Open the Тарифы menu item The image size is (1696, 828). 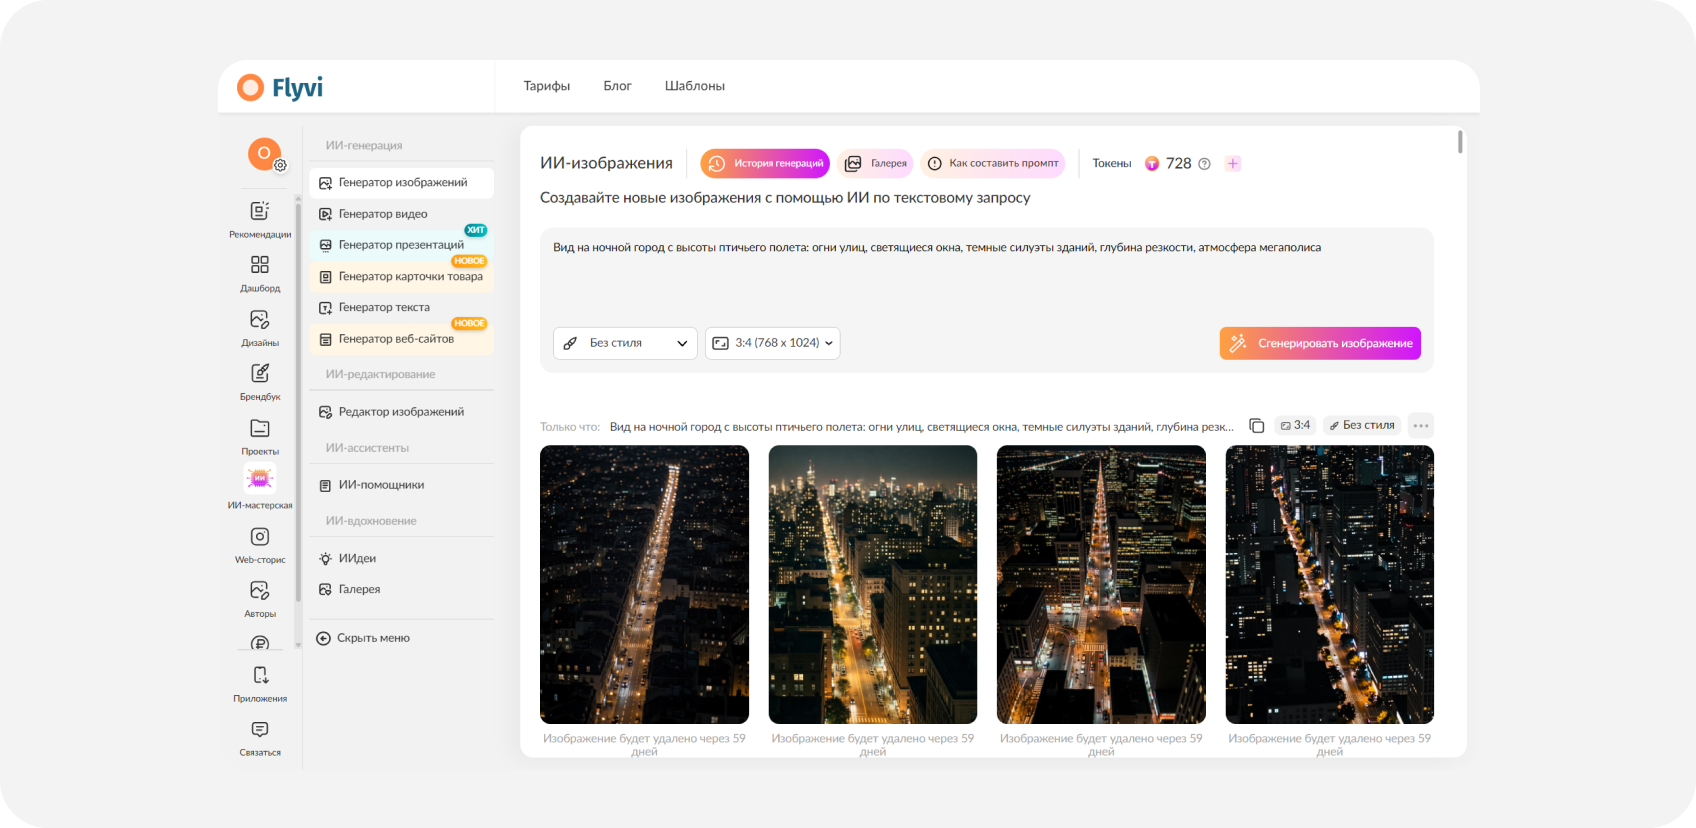point(547,86)
